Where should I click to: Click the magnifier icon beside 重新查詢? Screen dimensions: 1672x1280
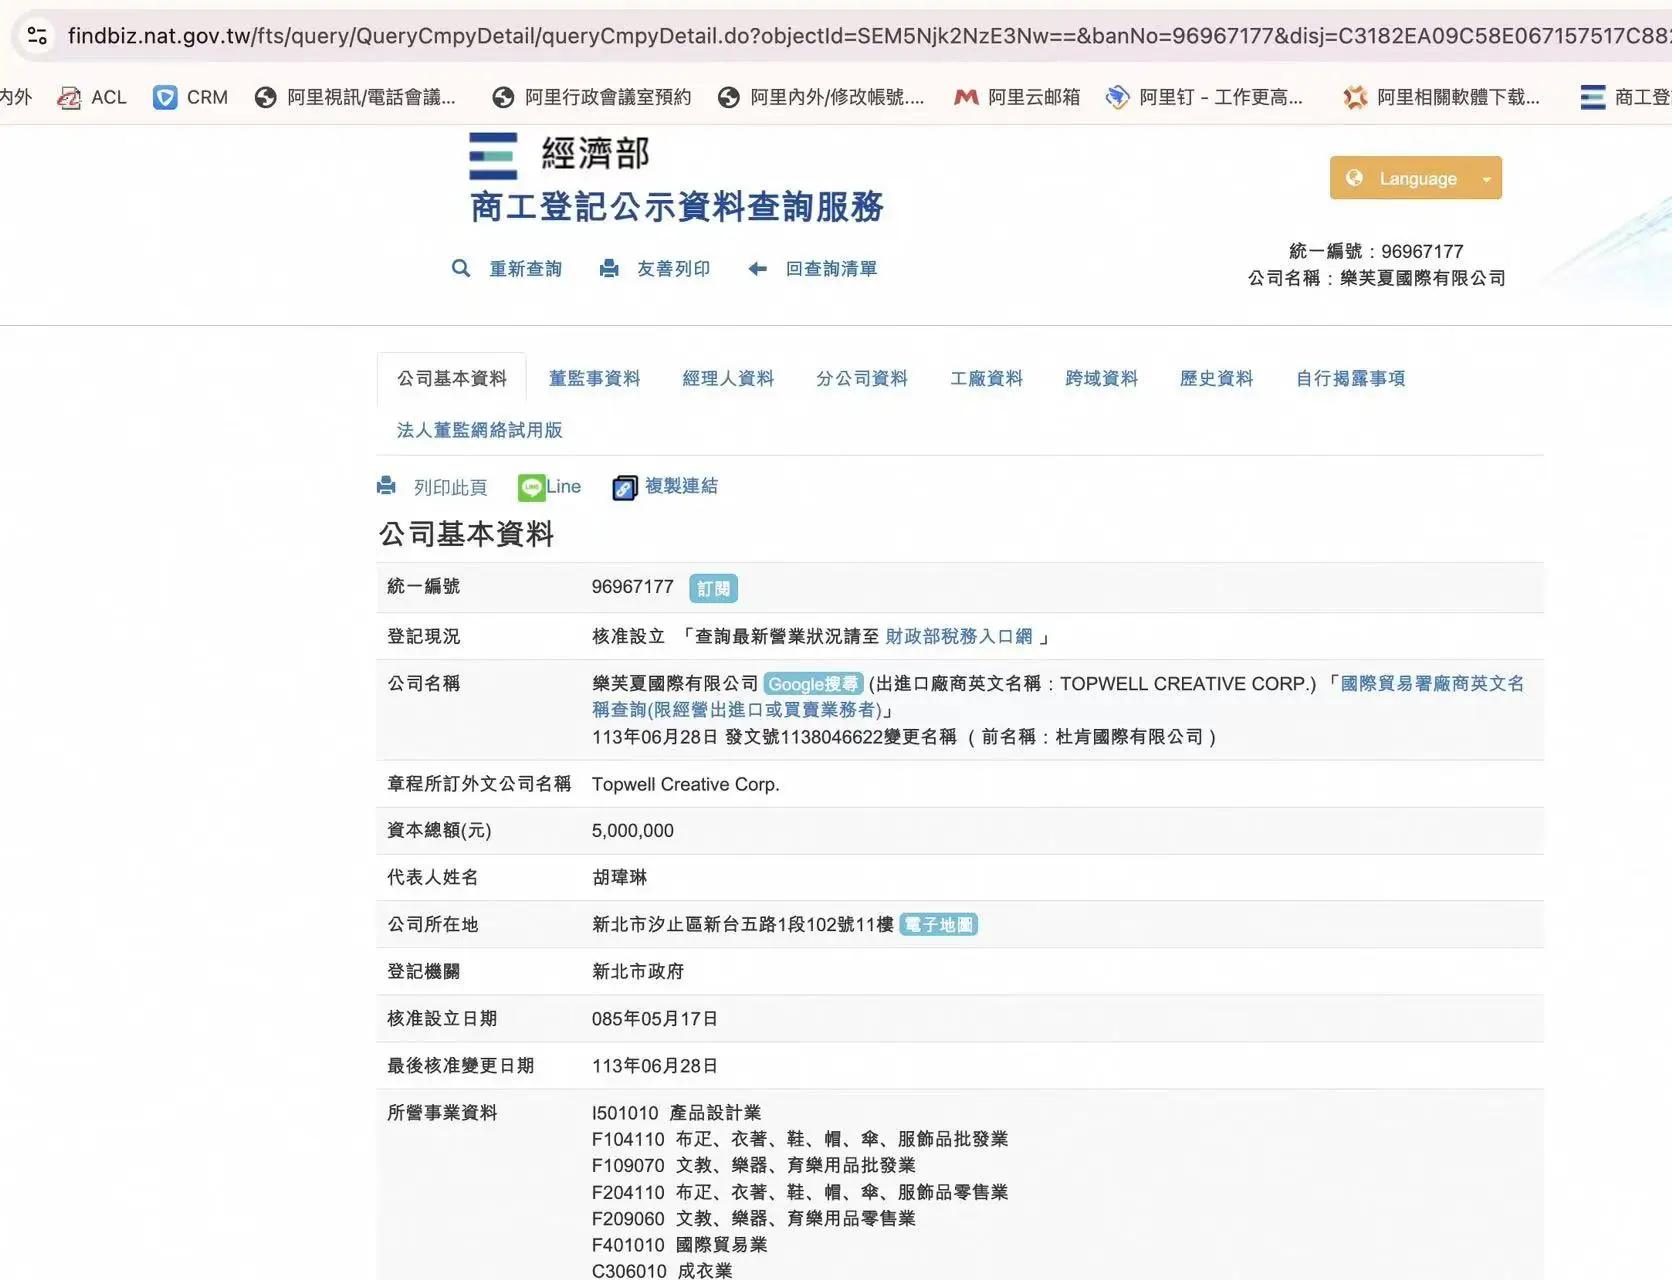click(460, 268)
